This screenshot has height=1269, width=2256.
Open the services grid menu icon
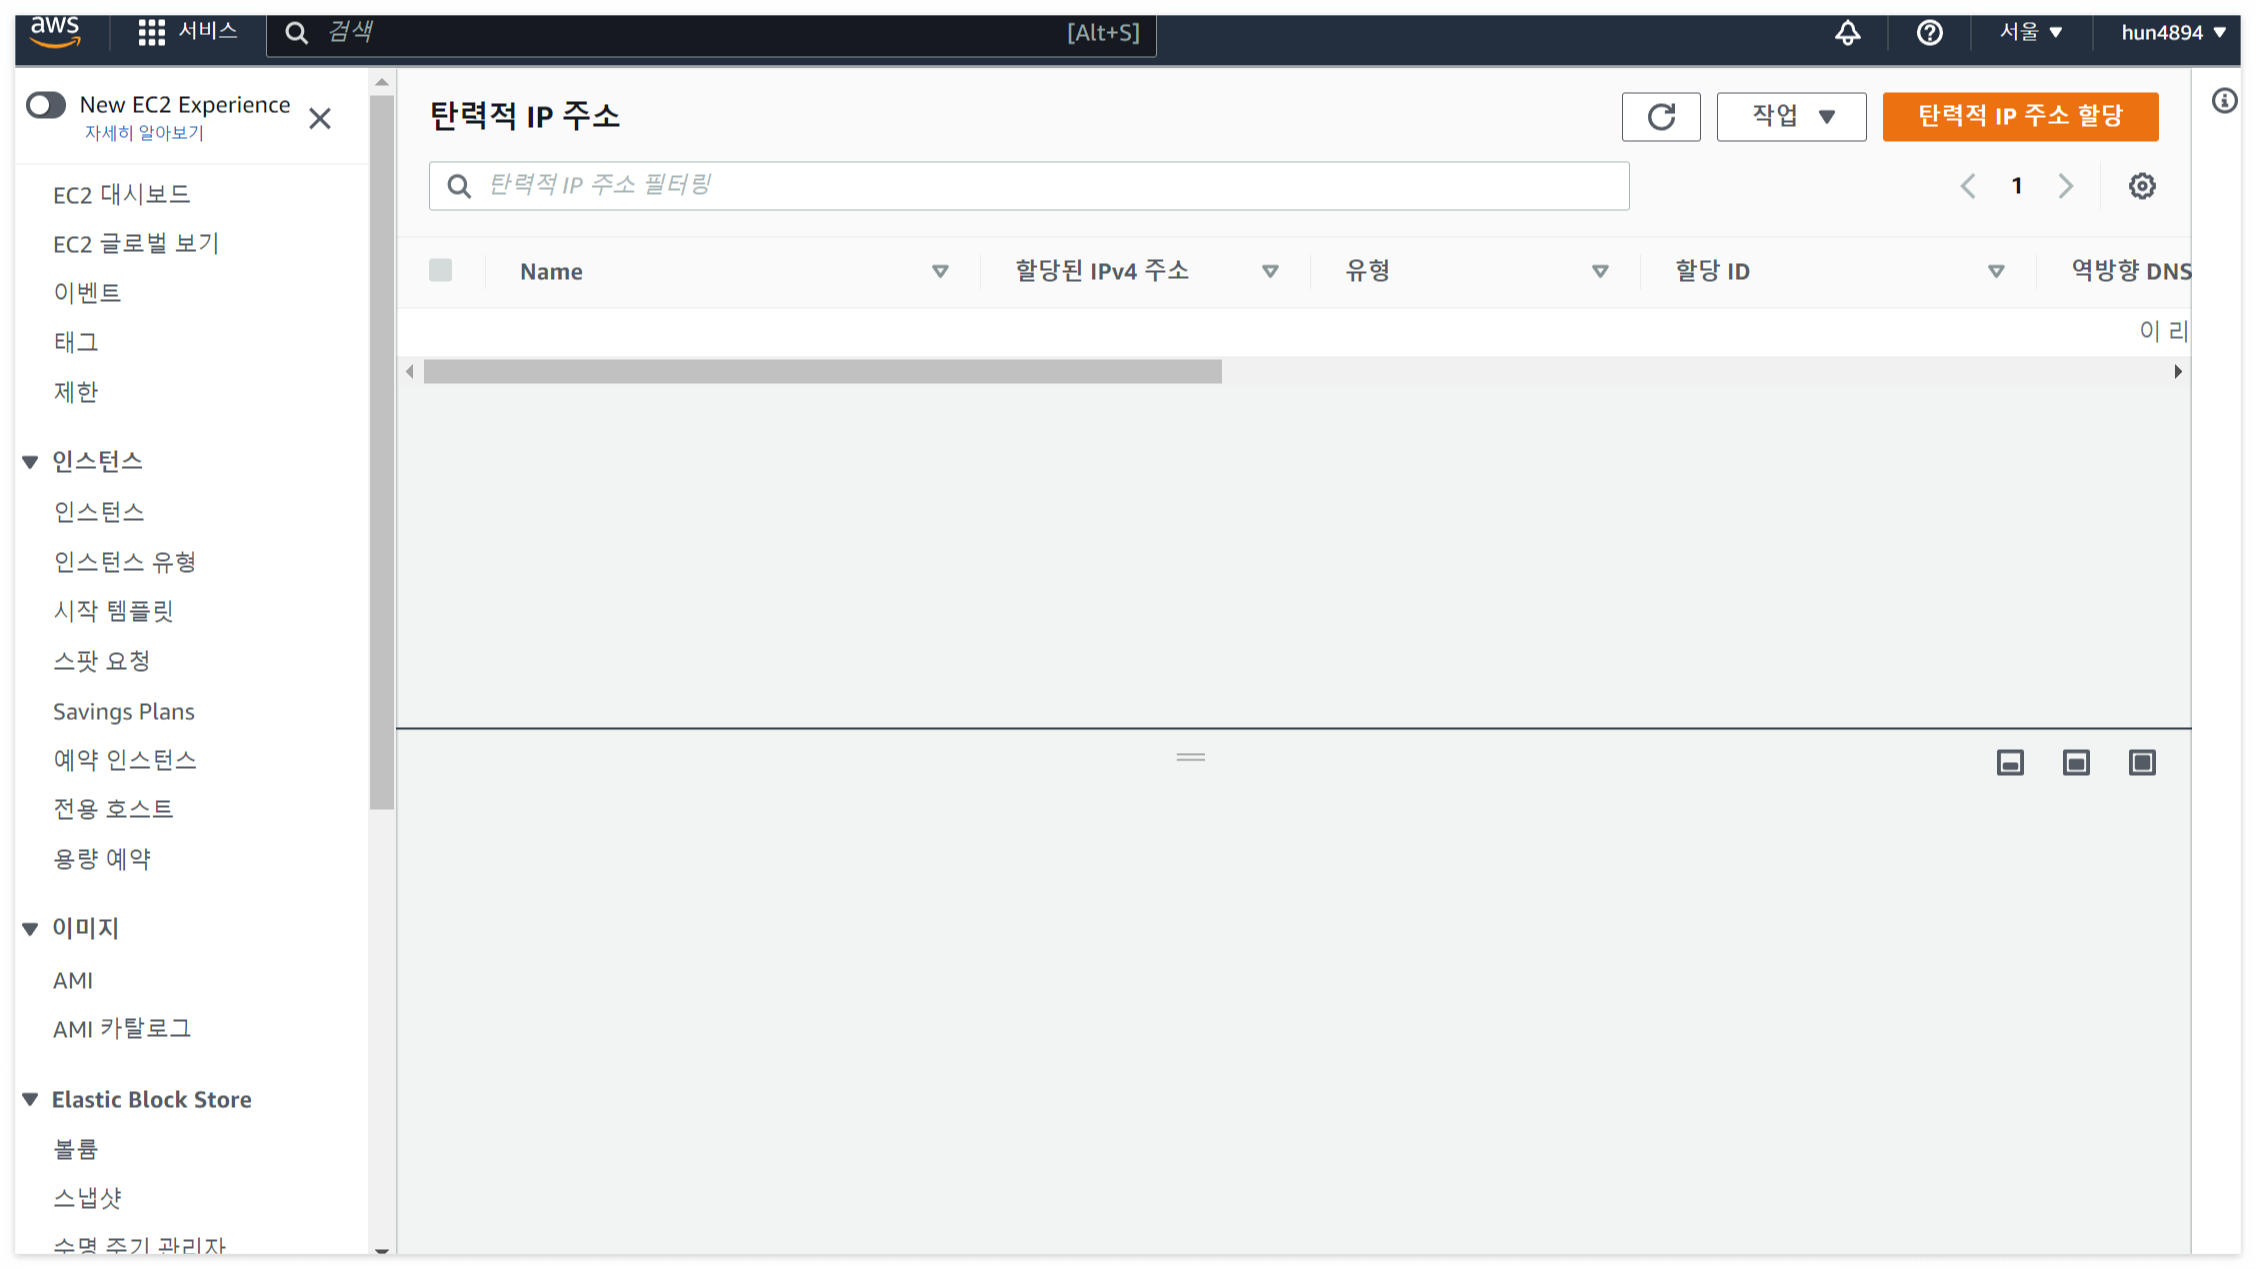coord(151,33)
